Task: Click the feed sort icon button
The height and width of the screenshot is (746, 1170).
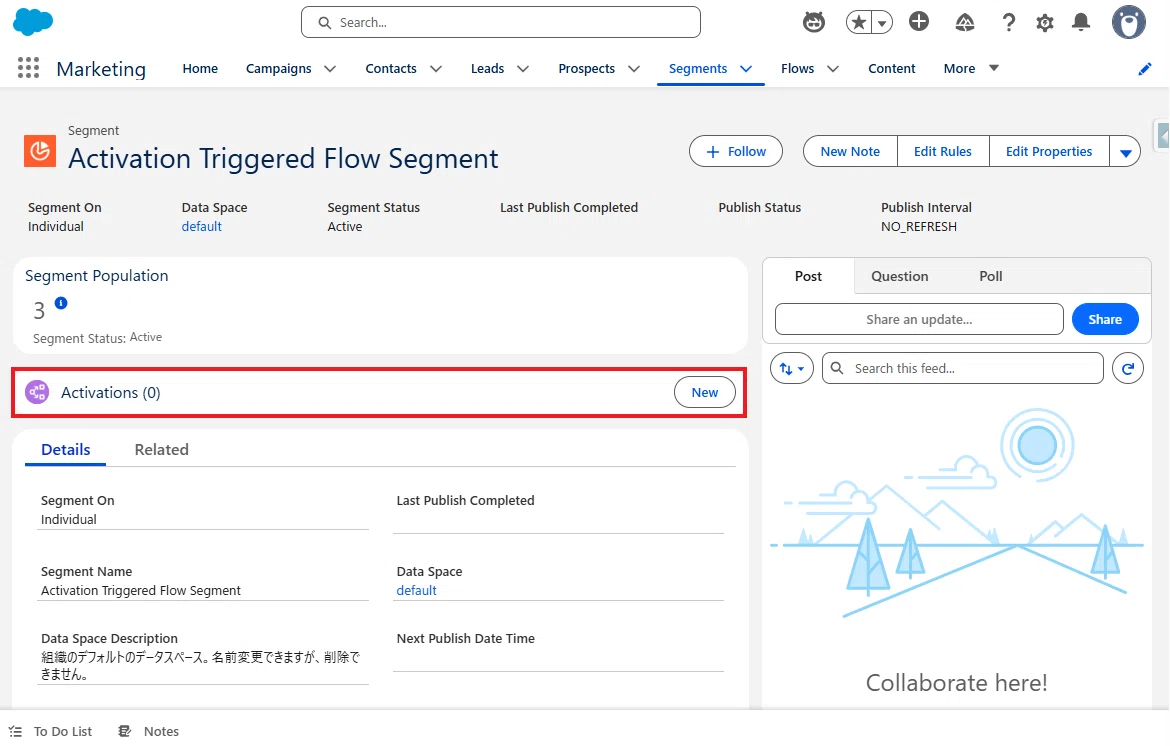Action: (792, 369)
